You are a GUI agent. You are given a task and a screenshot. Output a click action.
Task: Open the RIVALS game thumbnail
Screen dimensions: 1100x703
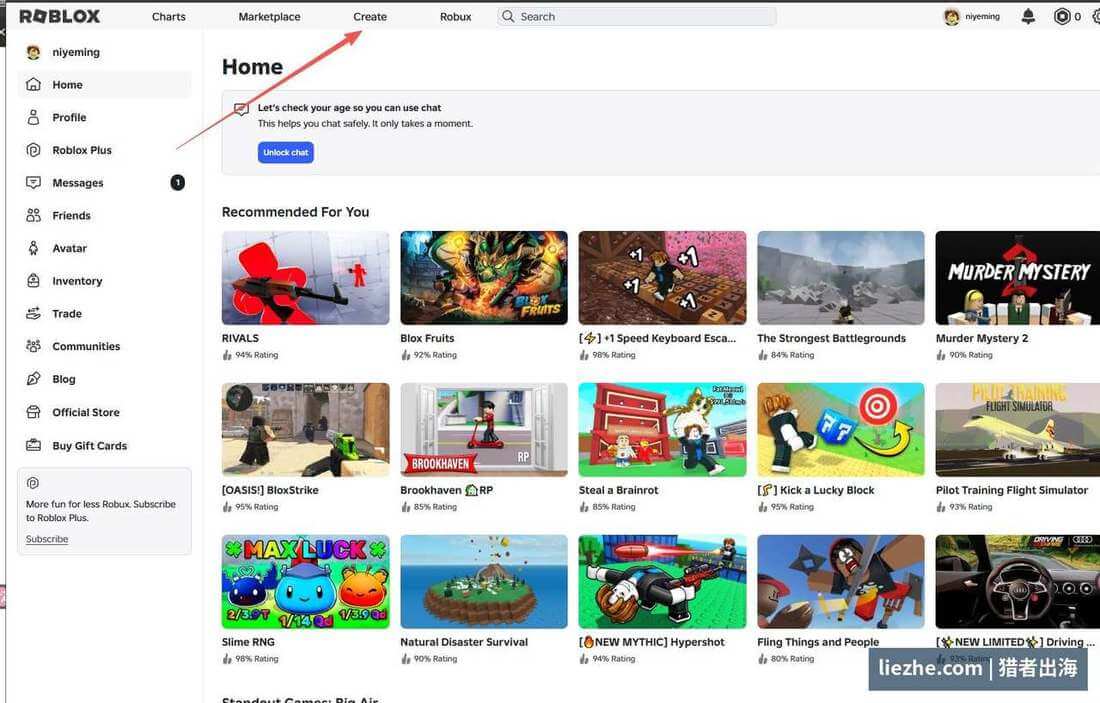coord(305,278)
